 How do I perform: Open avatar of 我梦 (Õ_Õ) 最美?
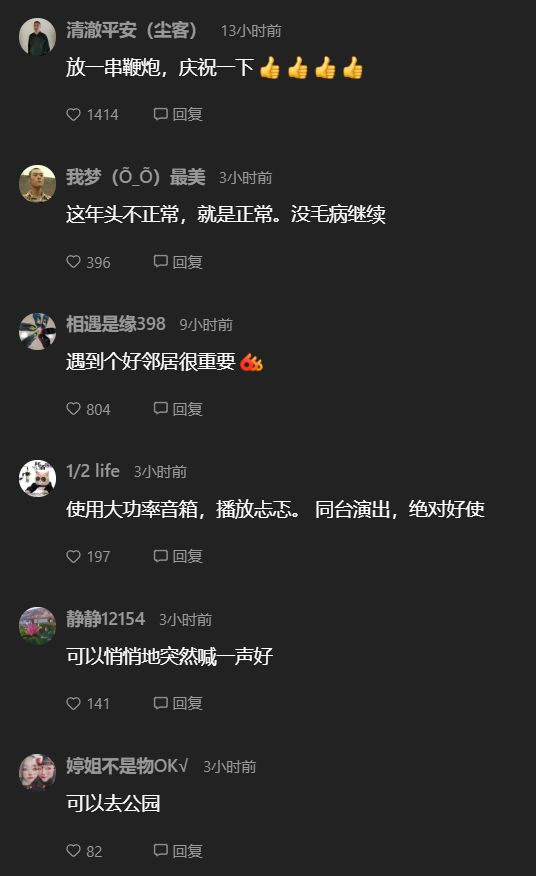[37, 183]
